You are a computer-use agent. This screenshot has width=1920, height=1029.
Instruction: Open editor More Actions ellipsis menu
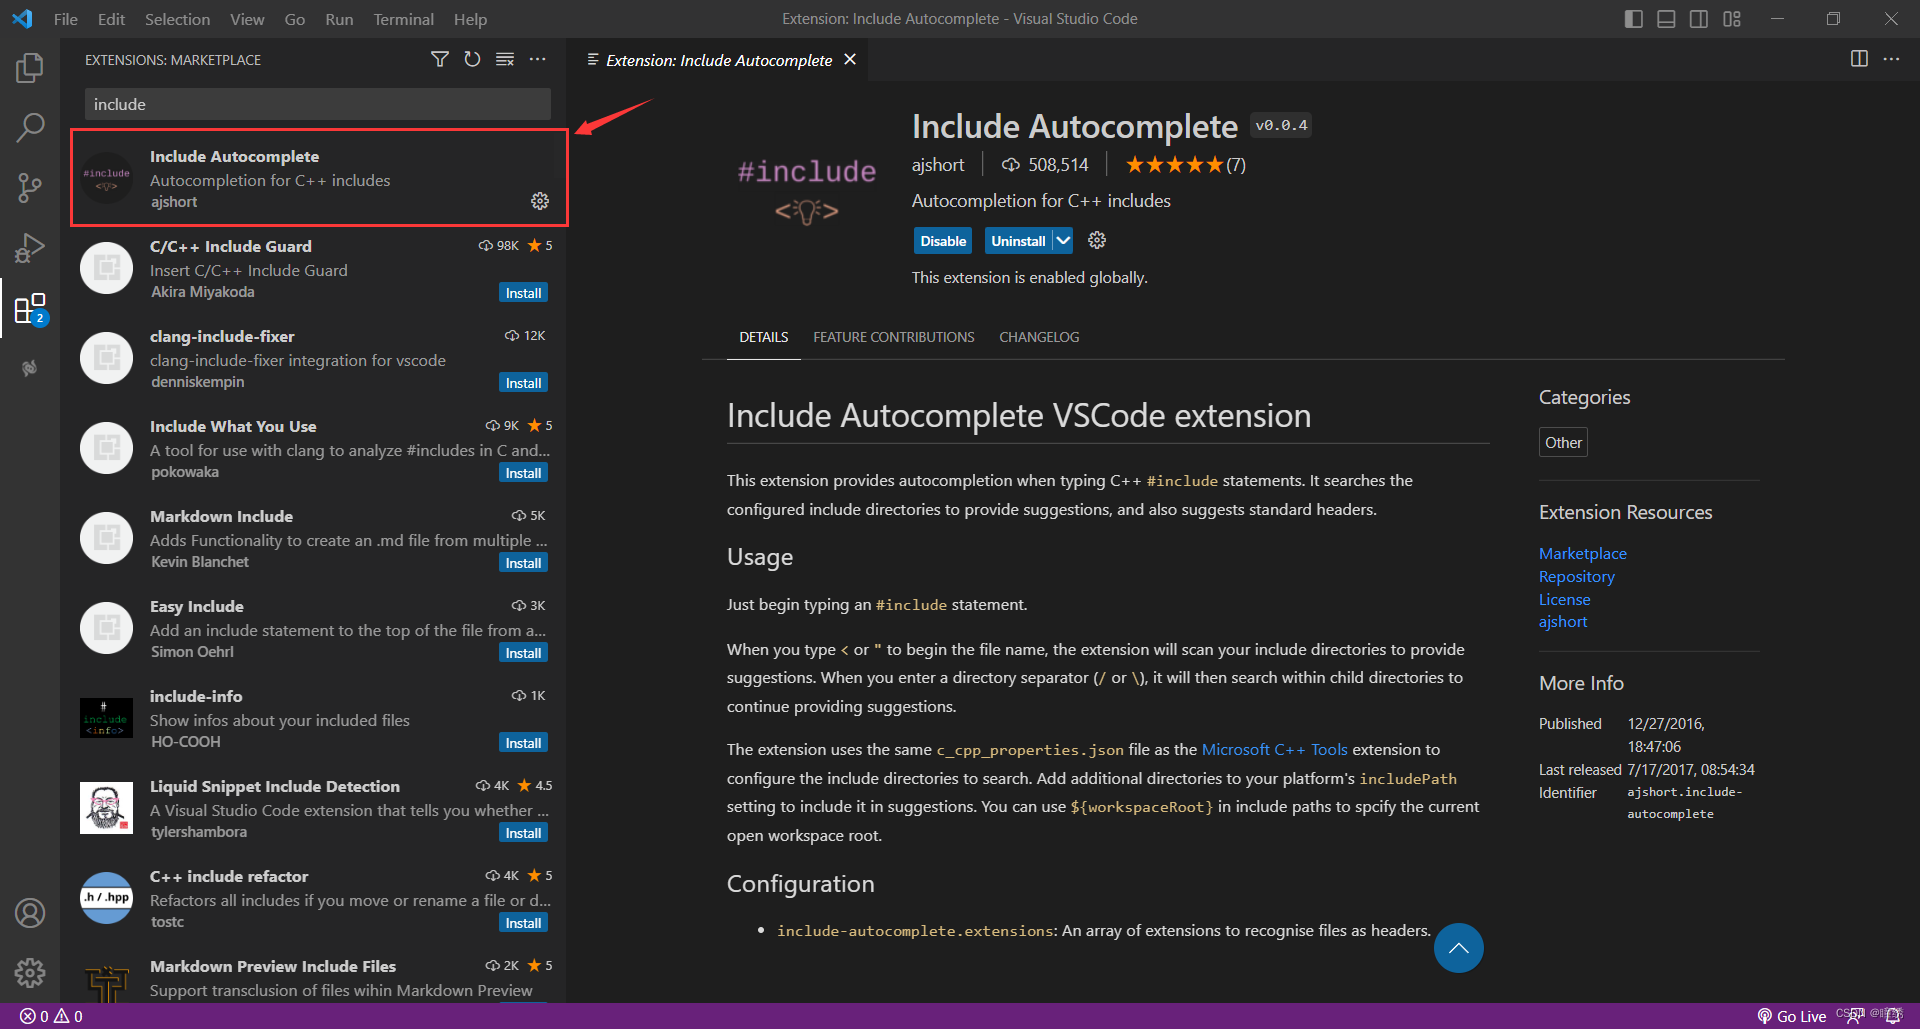click(1893, 59)
